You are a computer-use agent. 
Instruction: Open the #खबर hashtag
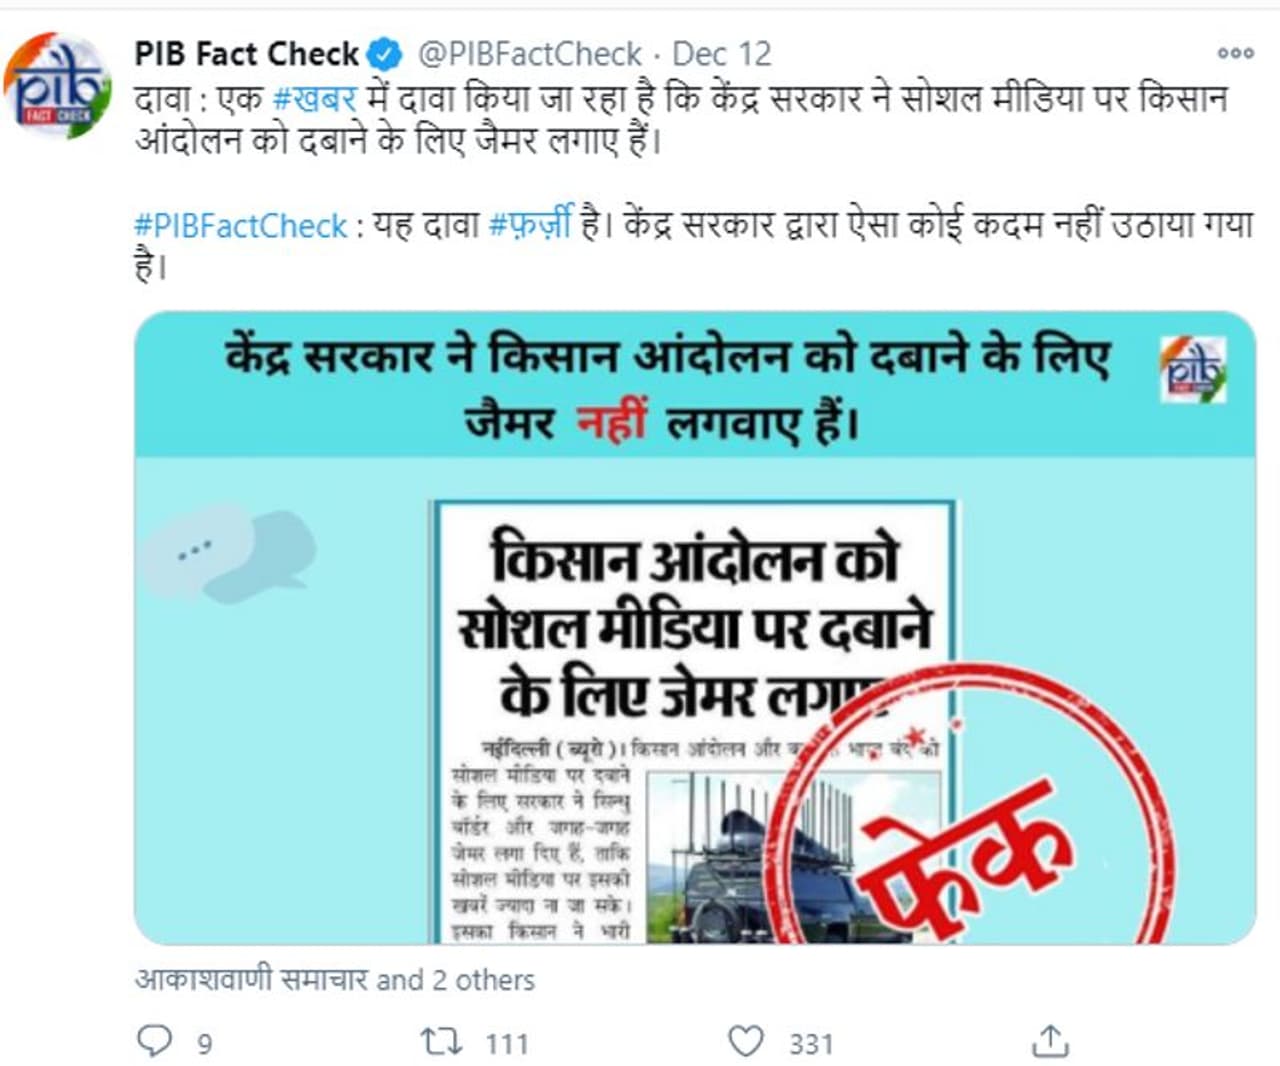coord(314,100)
